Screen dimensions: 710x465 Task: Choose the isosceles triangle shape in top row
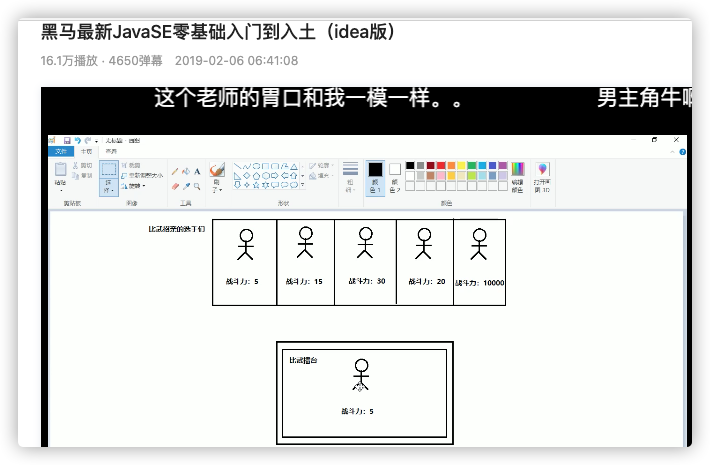pos(294,166)
